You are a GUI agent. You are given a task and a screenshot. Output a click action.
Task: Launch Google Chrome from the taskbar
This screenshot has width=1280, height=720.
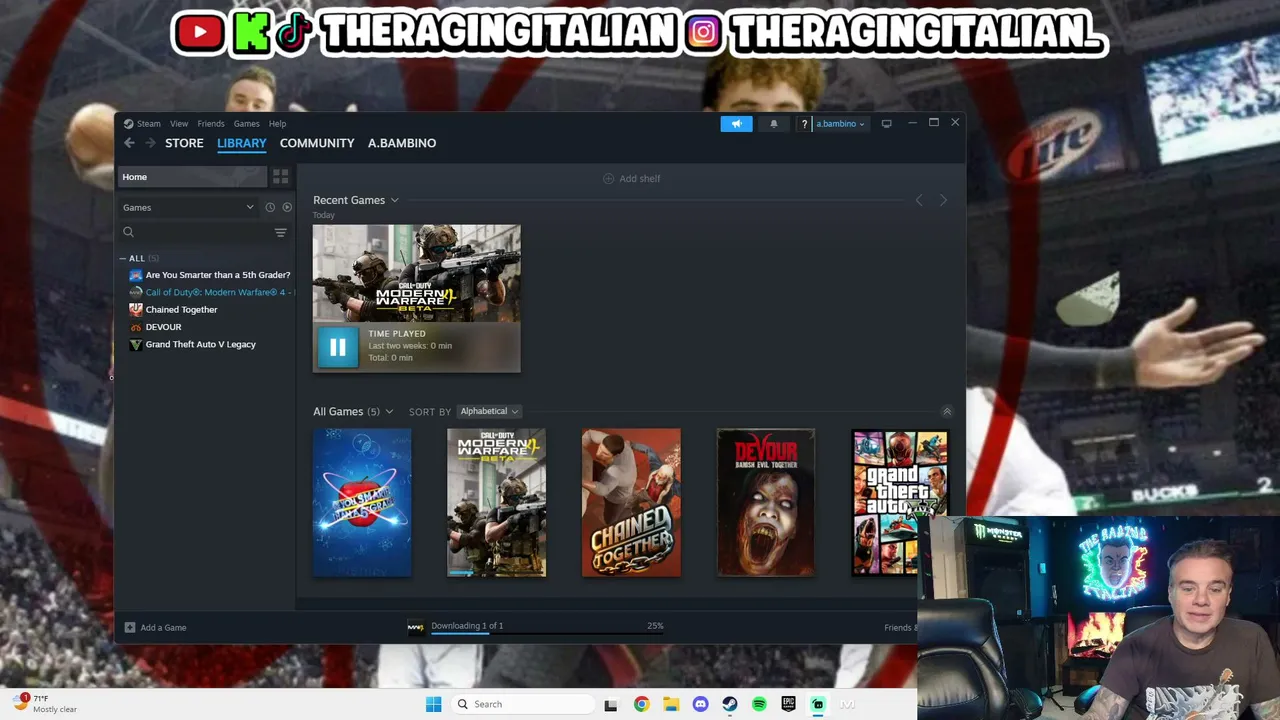(641, 704)
